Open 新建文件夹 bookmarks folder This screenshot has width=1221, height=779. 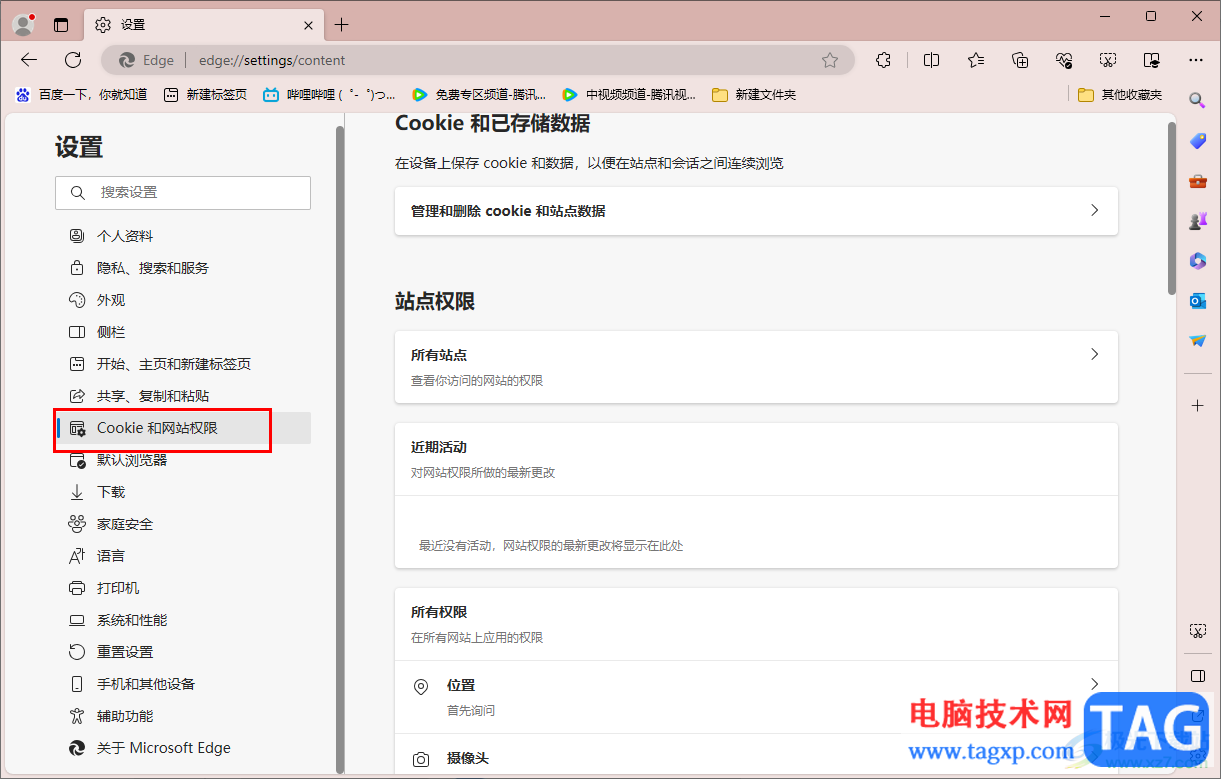point(754,95)
